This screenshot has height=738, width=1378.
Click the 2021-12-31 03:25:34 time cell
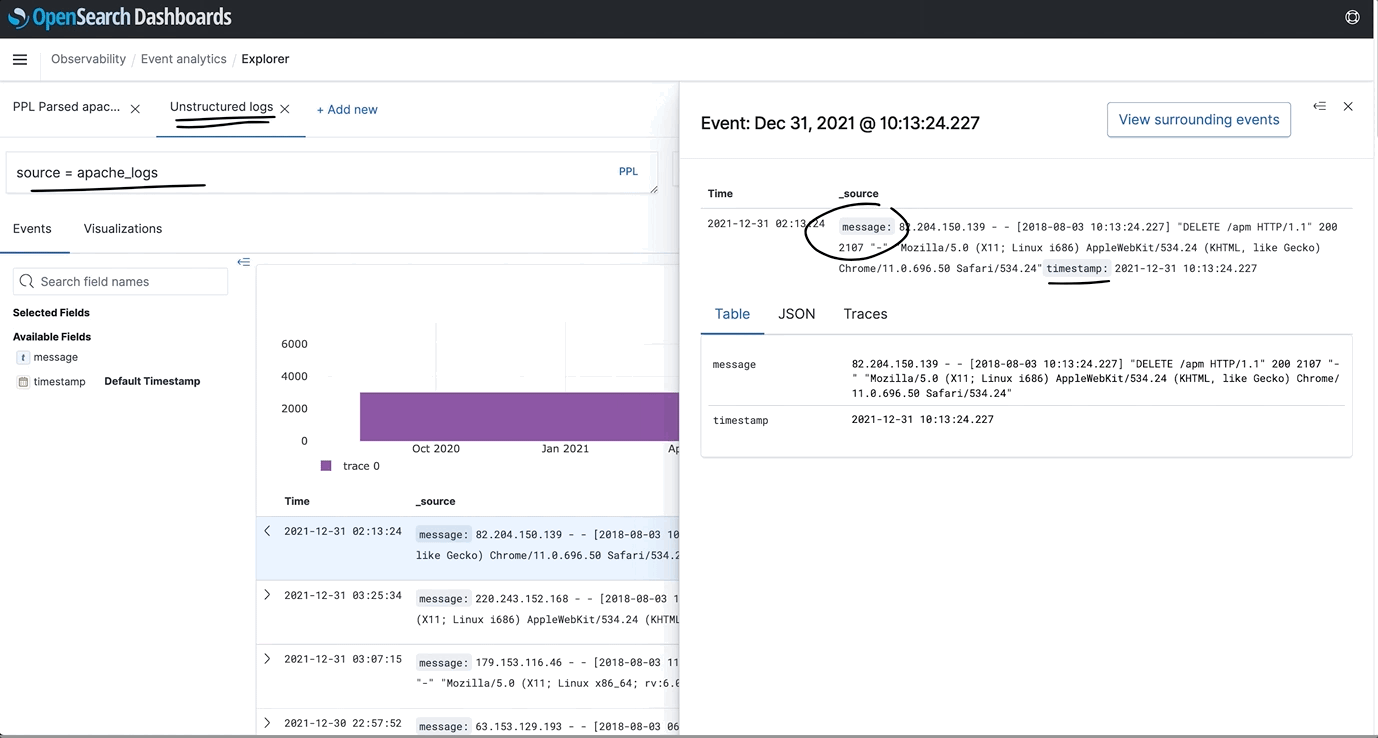coord(343,596)
